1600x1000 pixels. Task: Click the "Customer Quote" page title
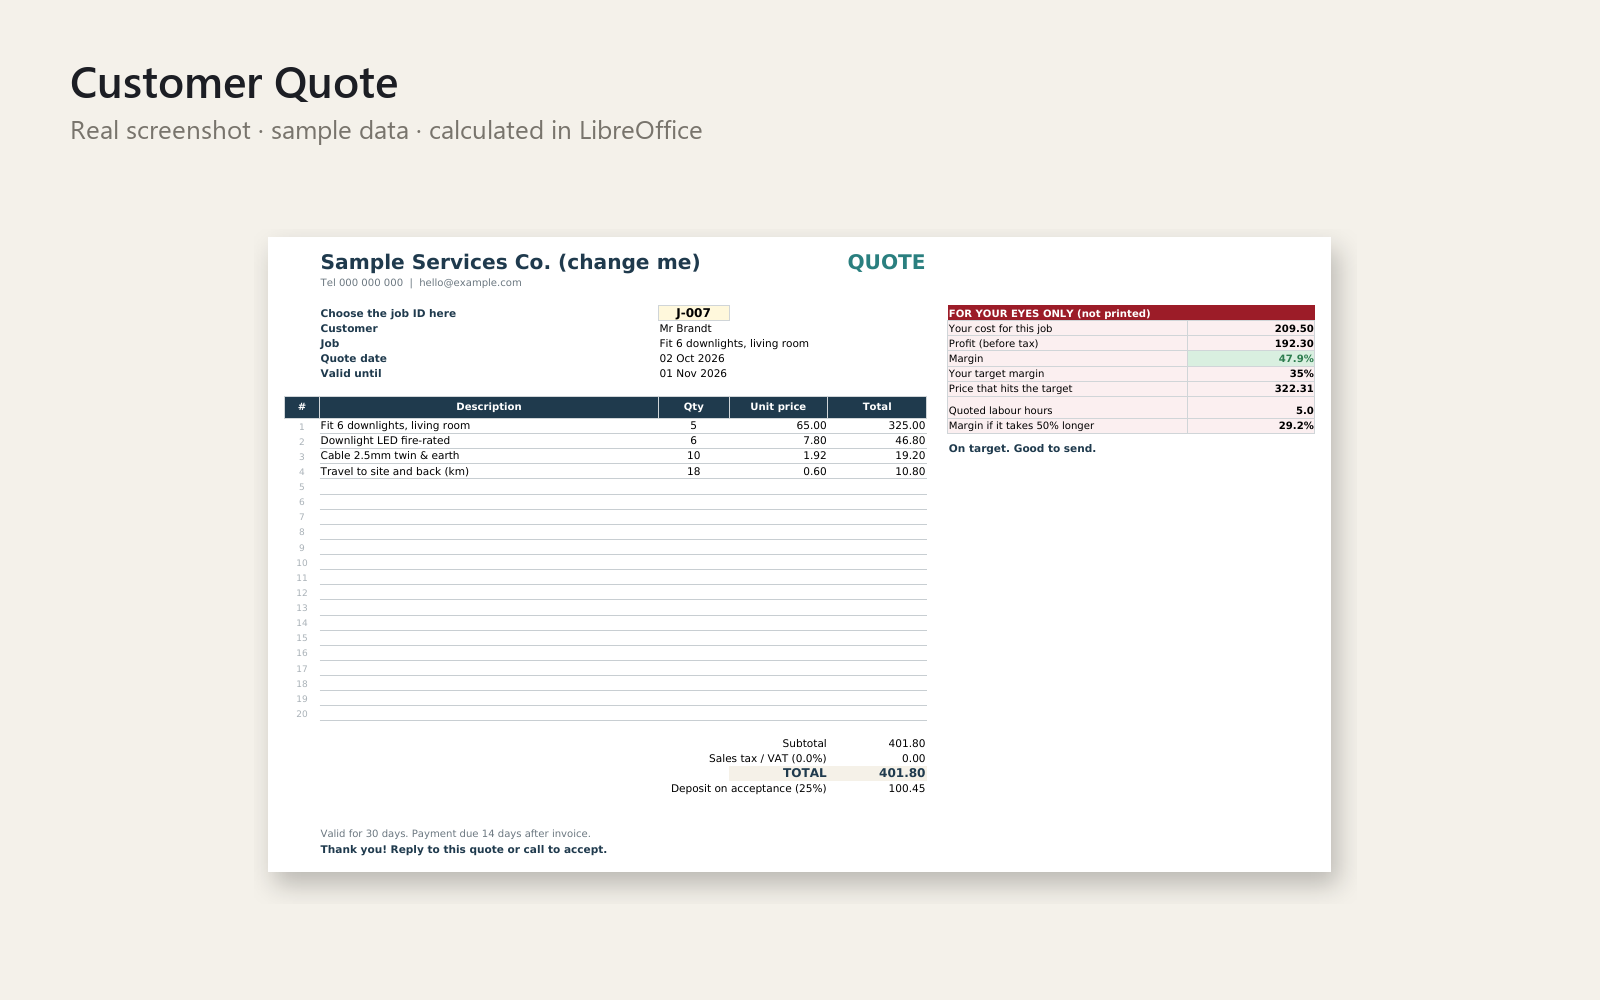click(234, 83)
